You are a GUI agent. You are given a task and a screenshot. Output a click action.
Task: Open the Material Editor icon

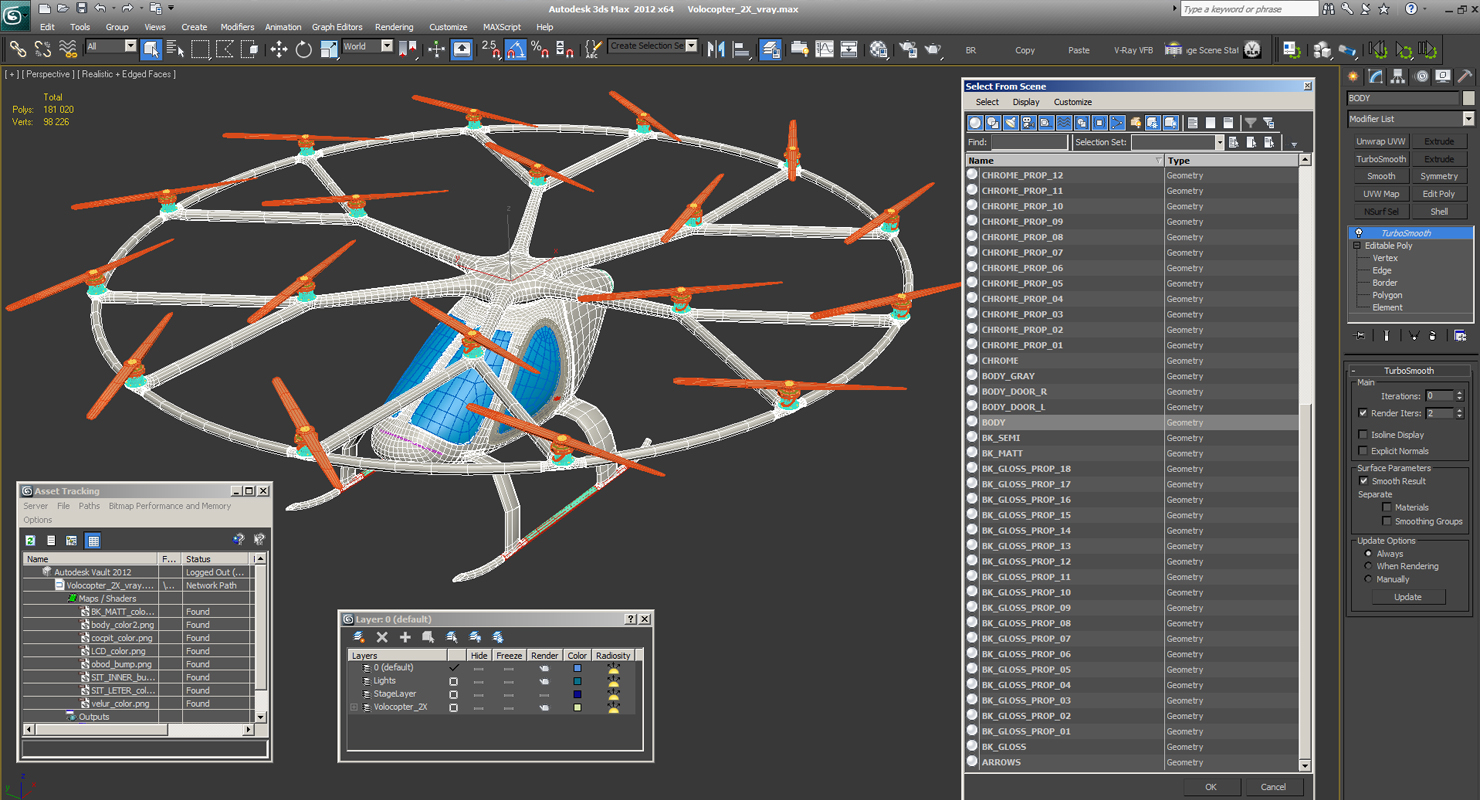click(x=878, y=49)
